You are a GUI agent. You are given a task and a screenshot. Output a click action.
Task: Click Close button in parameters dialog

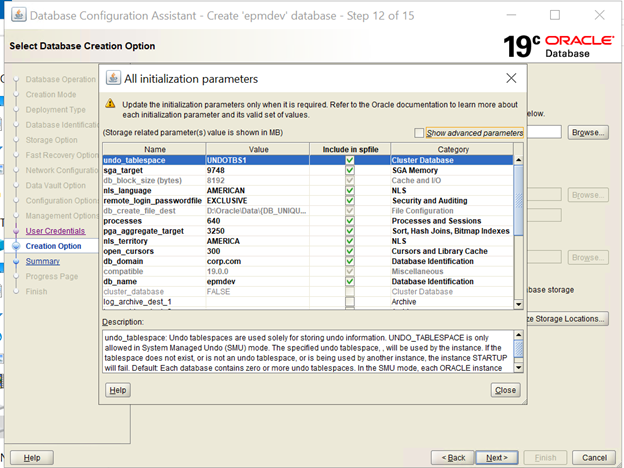click(x=505, y=390)
